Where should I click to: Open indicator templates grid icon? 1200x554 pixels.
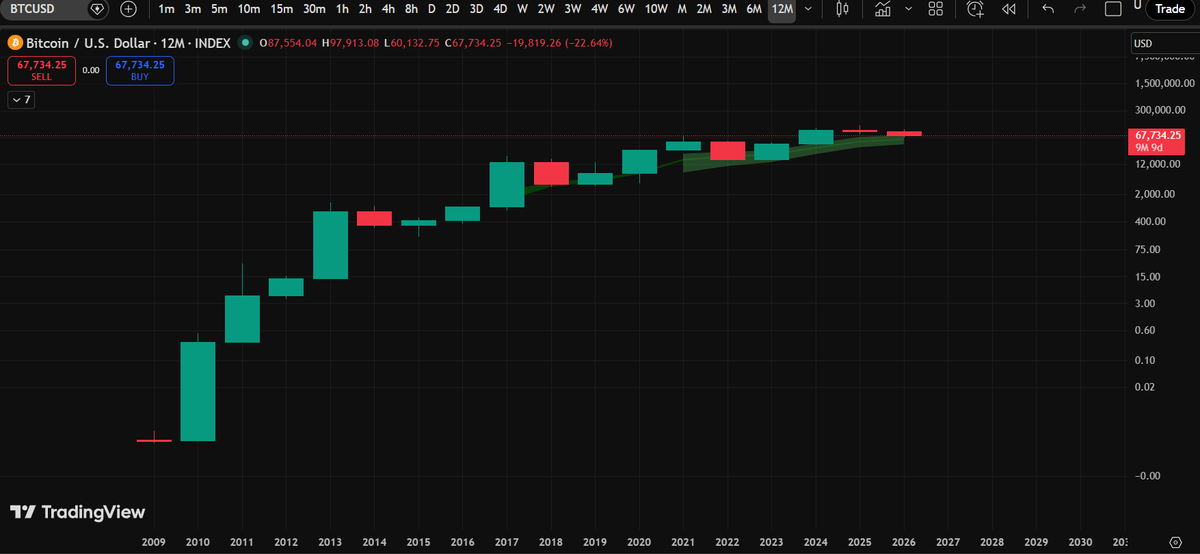[x=935, y=9]
